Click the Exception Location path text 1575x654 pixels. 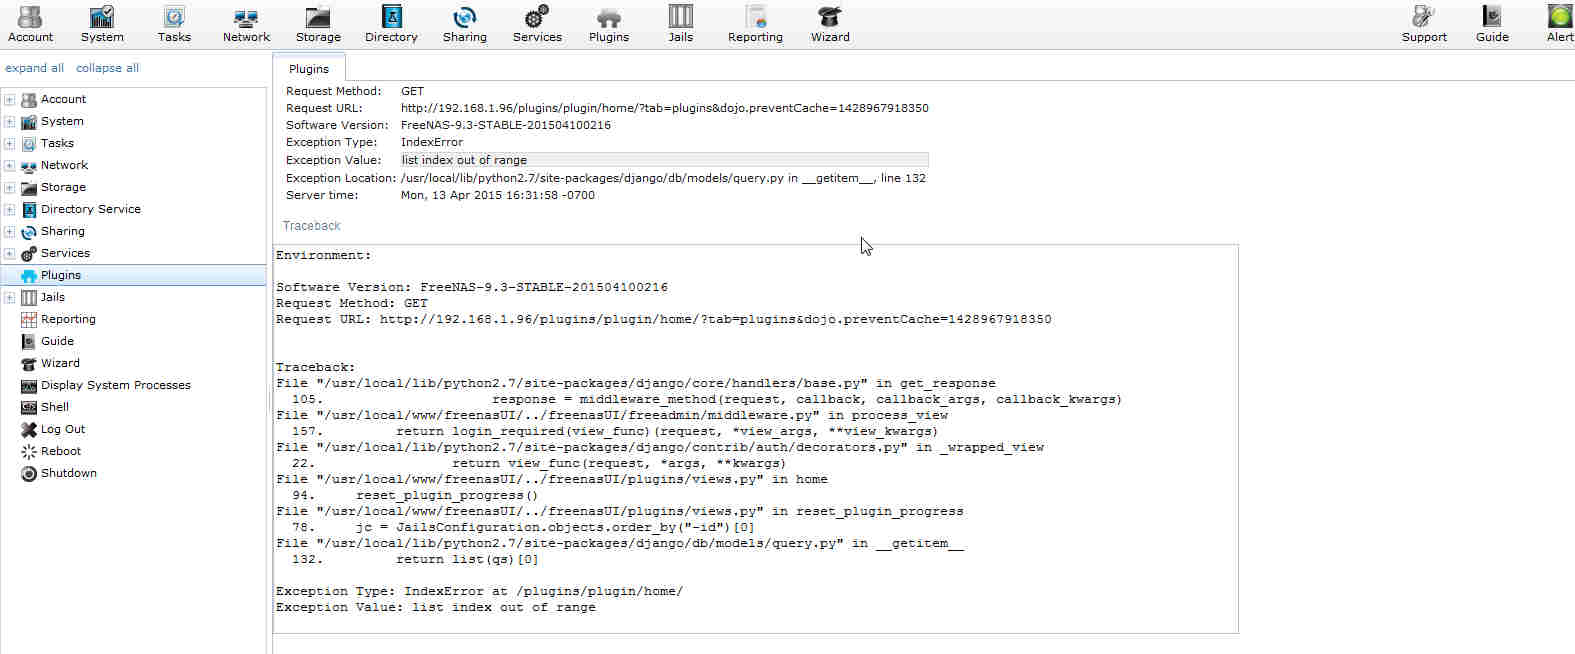tap(663, 178)
